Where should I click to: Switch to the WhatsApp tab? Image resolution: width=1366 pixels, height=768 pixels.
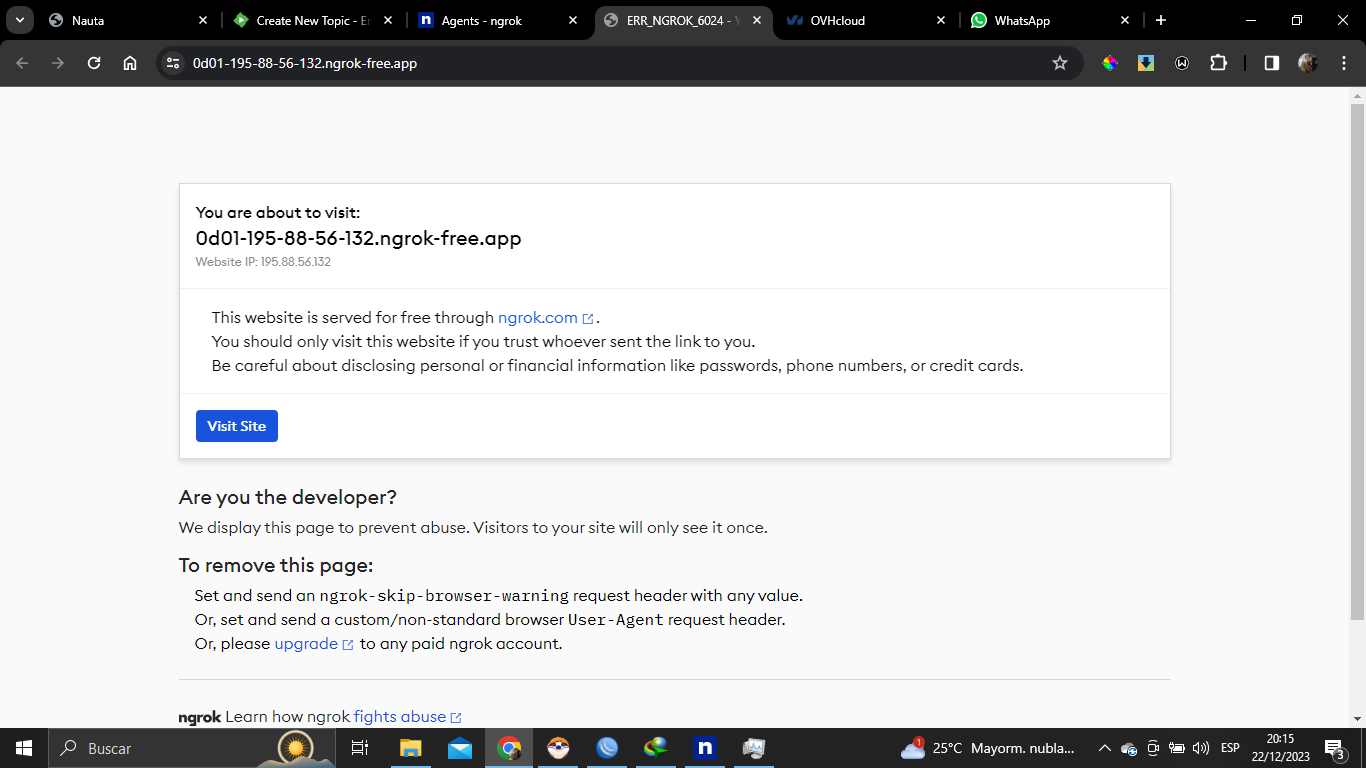1051,20
